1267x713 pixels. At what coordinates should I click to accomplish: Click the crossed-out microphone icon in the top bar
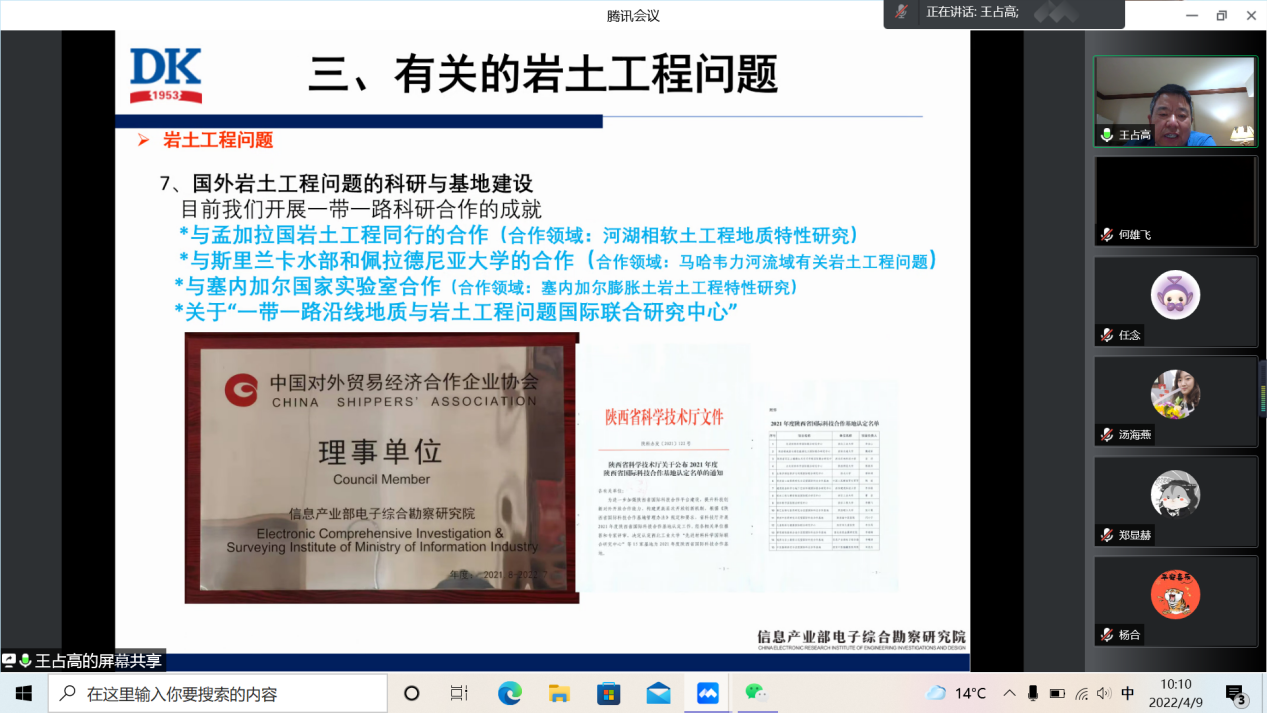coord(902,15)
